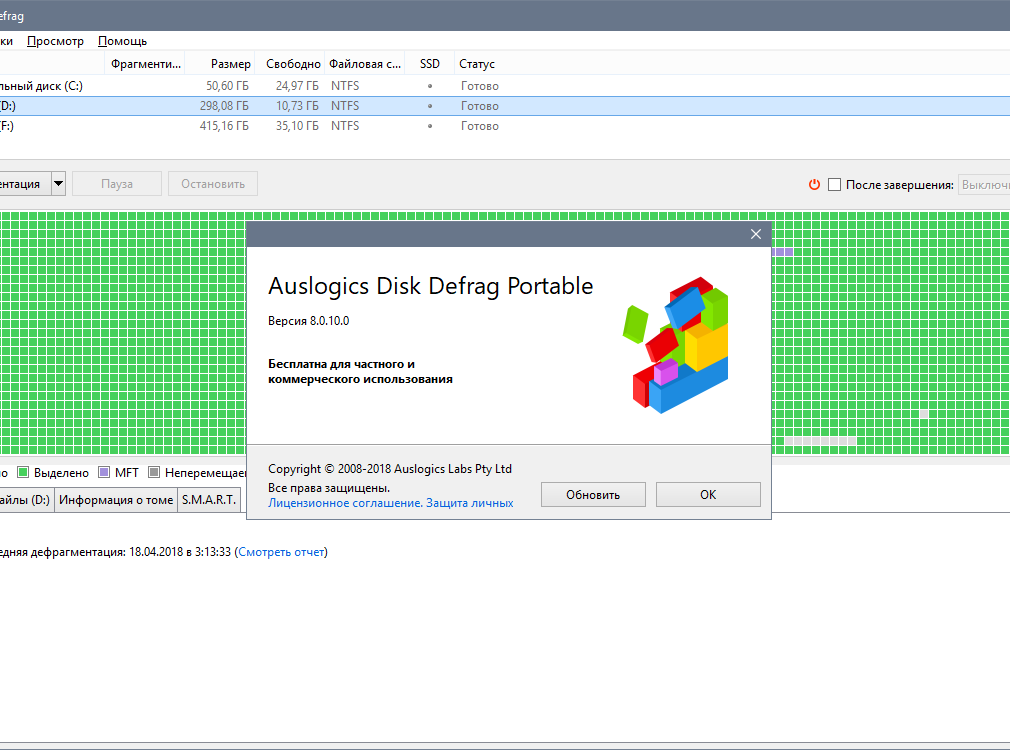Viewport: 1010px width, 750px height.
Task: Switch to the S.M.A.R.T. tab
Action: pos(209,499)
